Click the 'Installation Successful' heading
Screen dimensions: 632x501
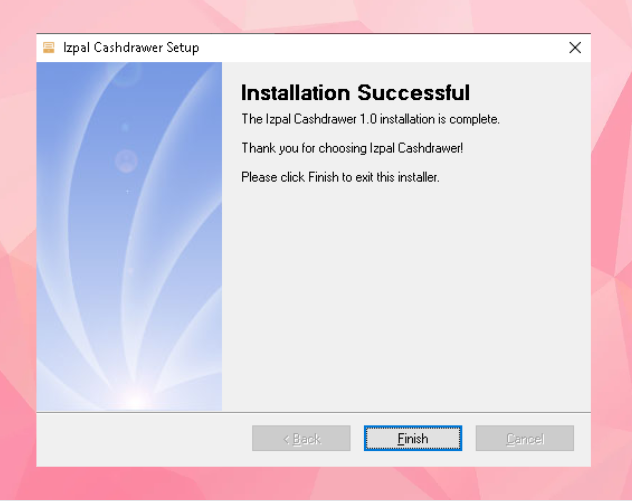click(x=355, y=93)
